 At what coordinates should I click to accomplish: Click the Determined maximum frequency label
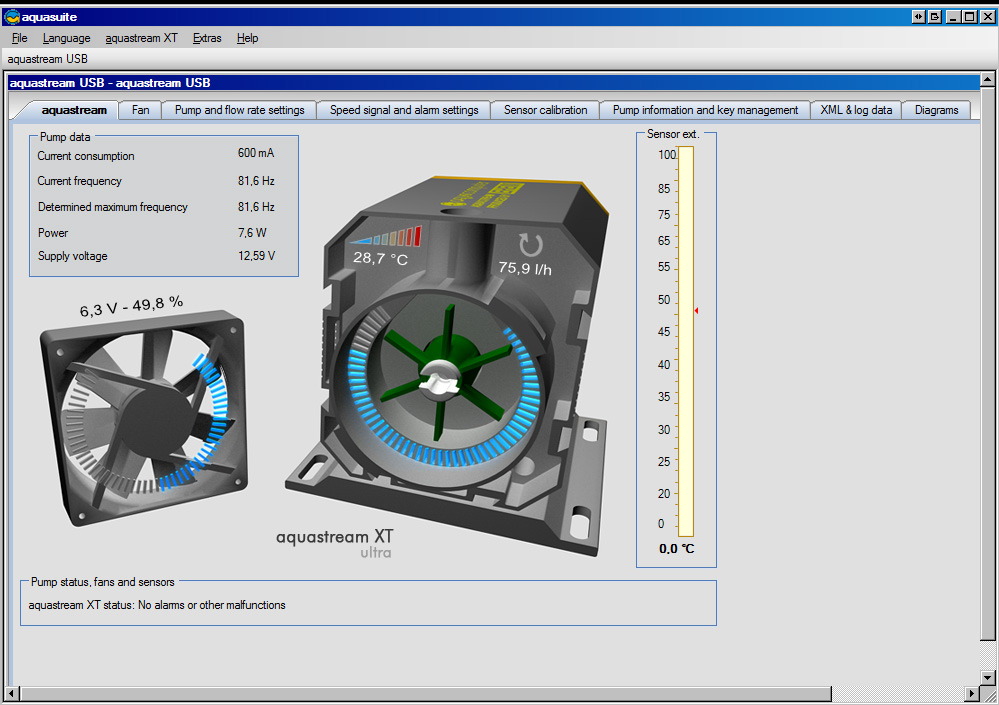click(x=113, y=207)
